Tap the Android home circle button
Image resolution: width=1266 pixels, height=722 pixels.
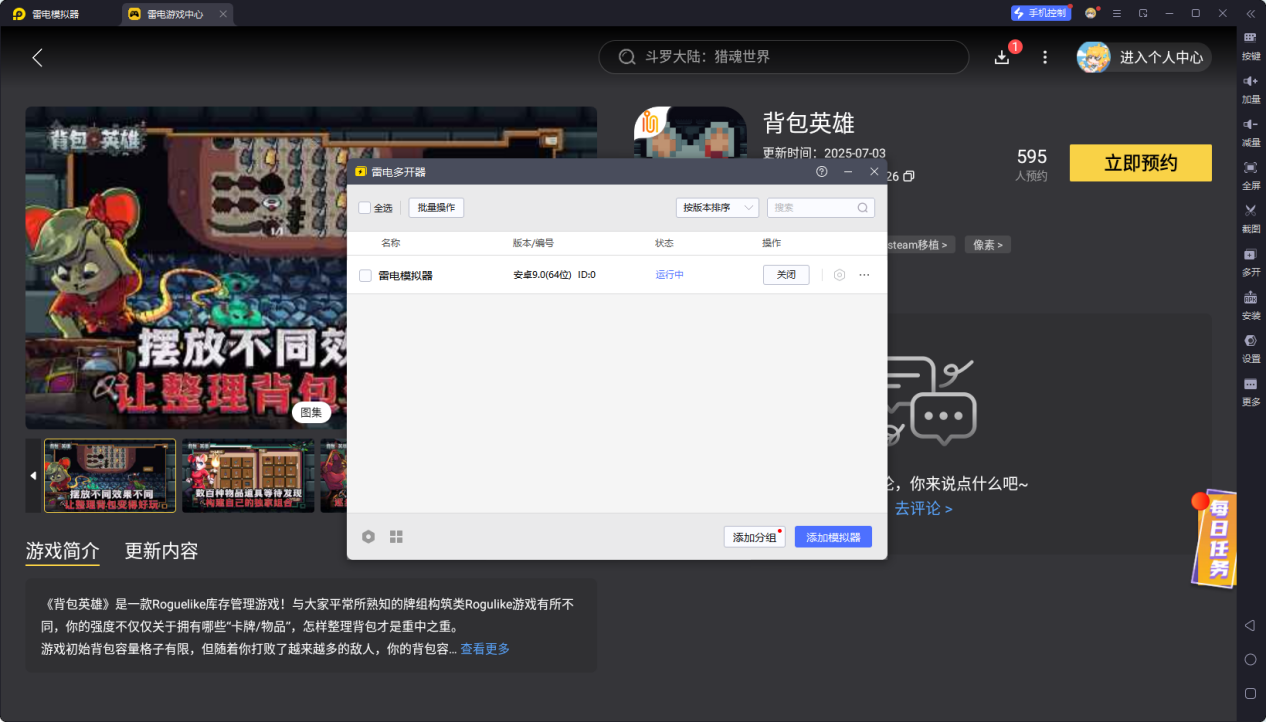[x=1250, y=660]
